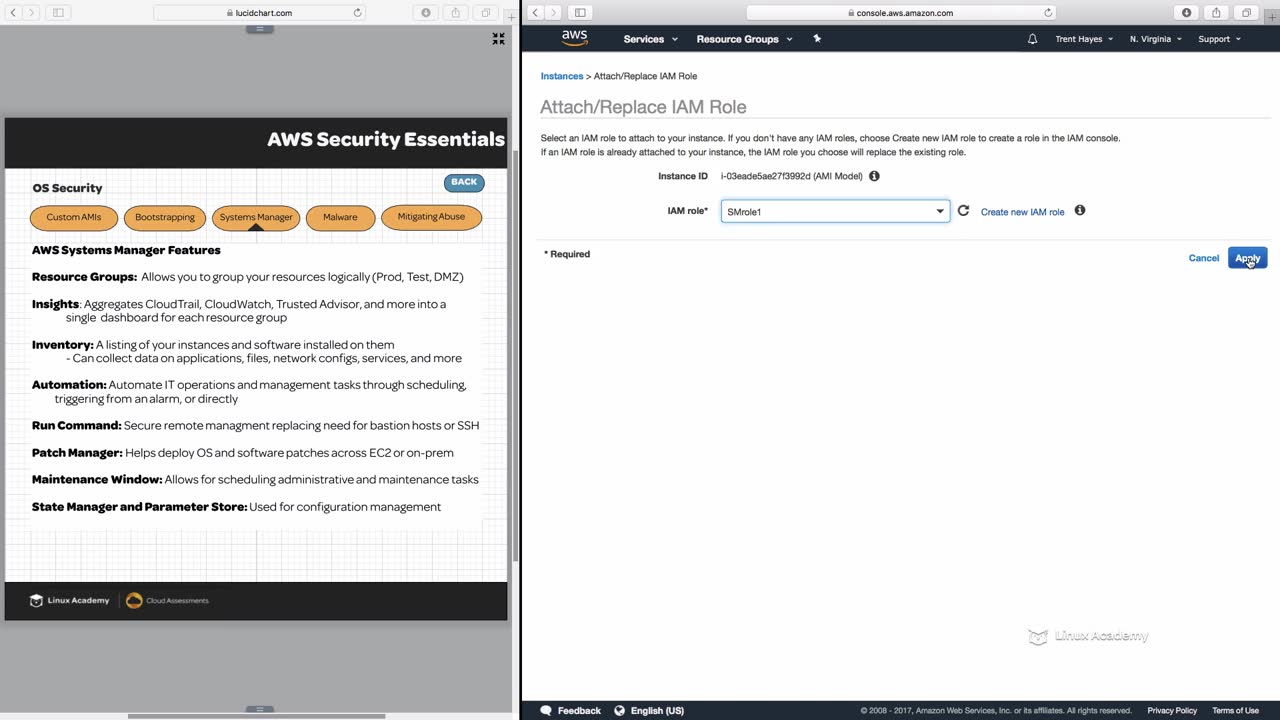This screenshot has width=1280, height=720.
Task: Go back in the Lucidchart Safari window
Action: (x=13, y=13)
